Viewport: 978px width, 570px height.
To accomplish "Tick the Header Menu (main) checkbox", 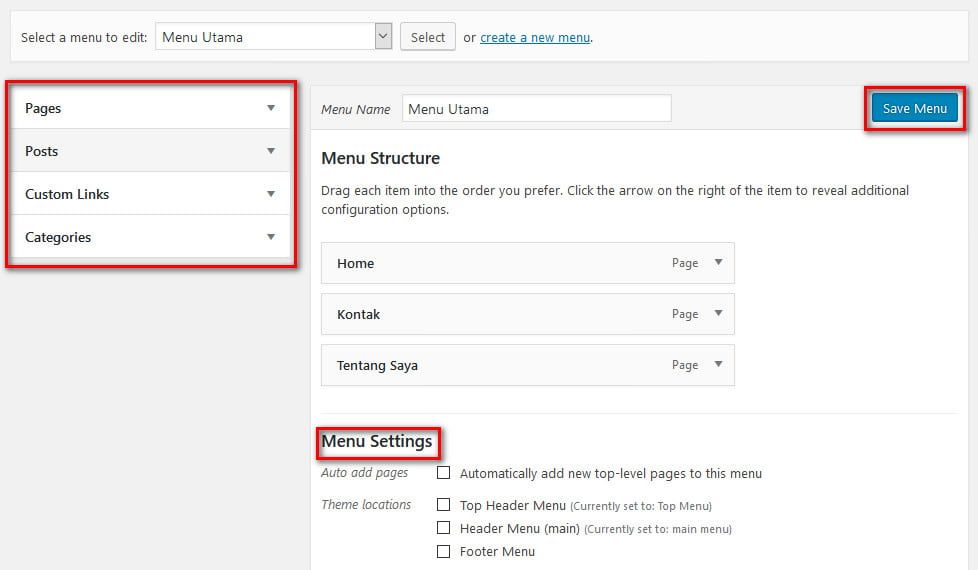I will 443,528.
